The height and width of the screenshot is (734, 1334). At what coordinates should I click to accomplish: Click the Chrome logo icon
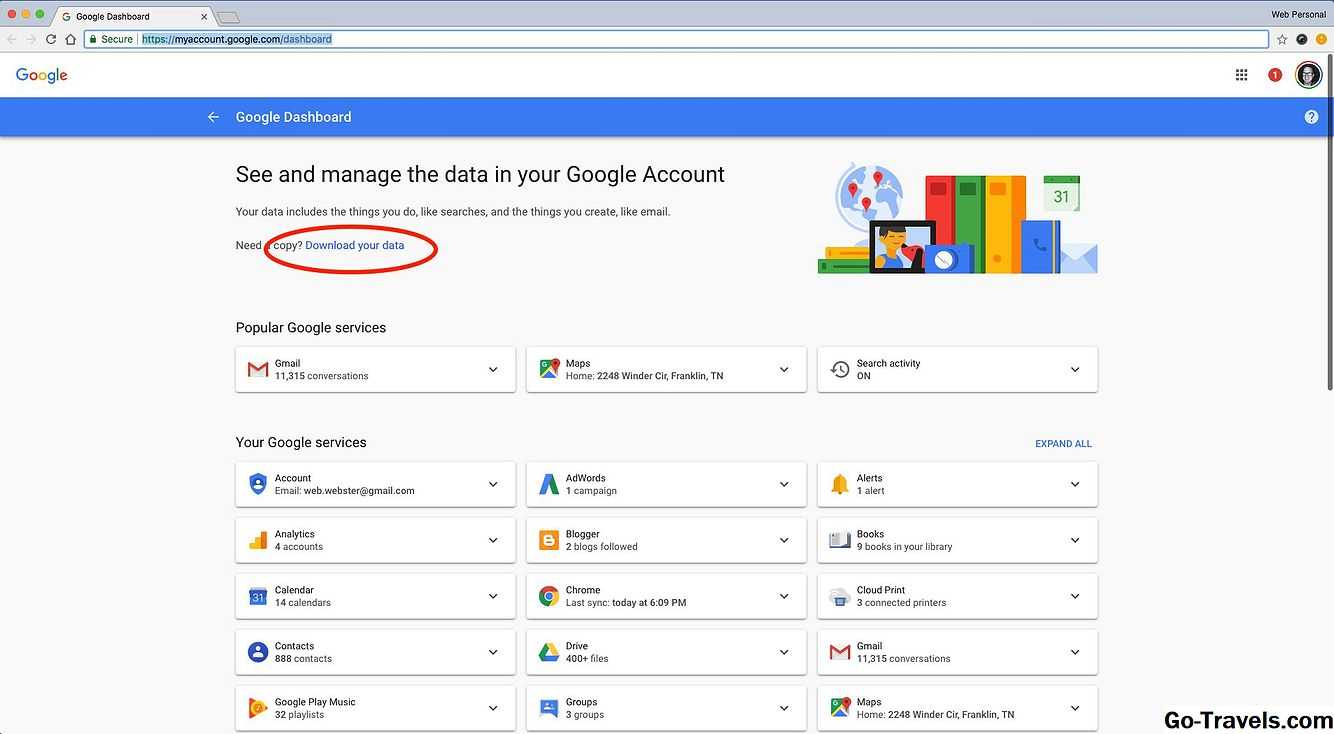(549, 596)
